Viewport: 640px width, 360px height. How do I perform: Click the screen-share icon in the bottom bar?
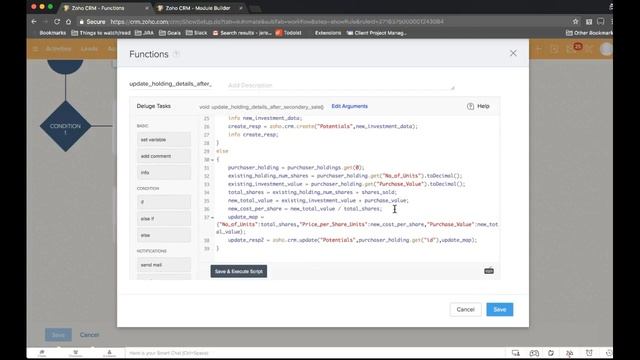516,353
